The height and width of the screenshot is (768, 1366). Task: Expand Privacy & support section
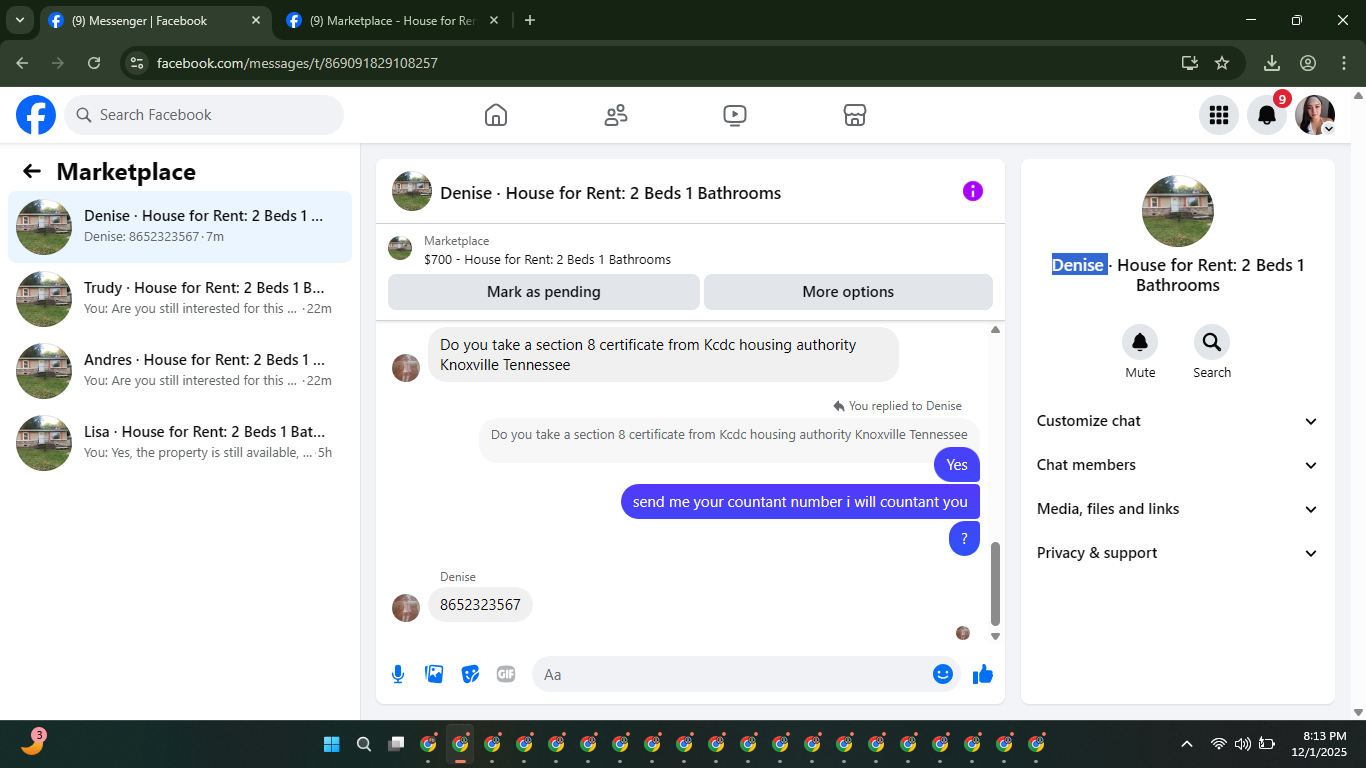[x=1178, y=553]
